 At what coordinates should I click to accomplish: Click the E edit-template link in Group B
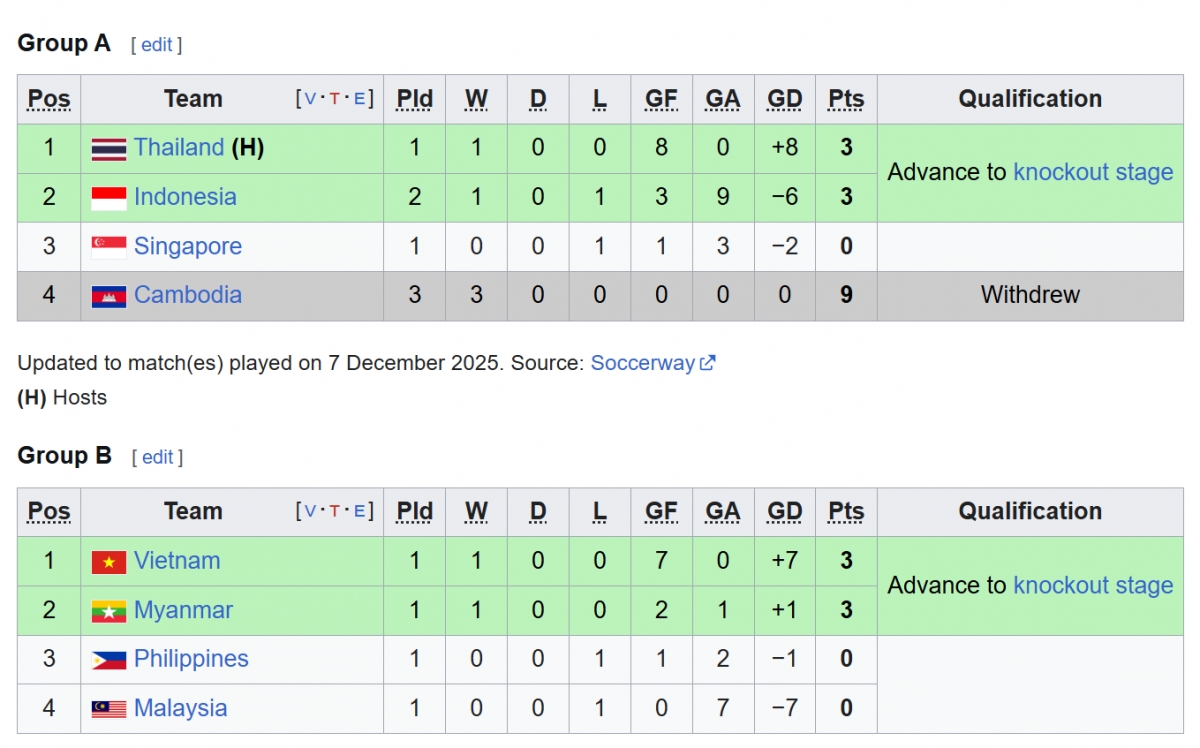point(359,511)
